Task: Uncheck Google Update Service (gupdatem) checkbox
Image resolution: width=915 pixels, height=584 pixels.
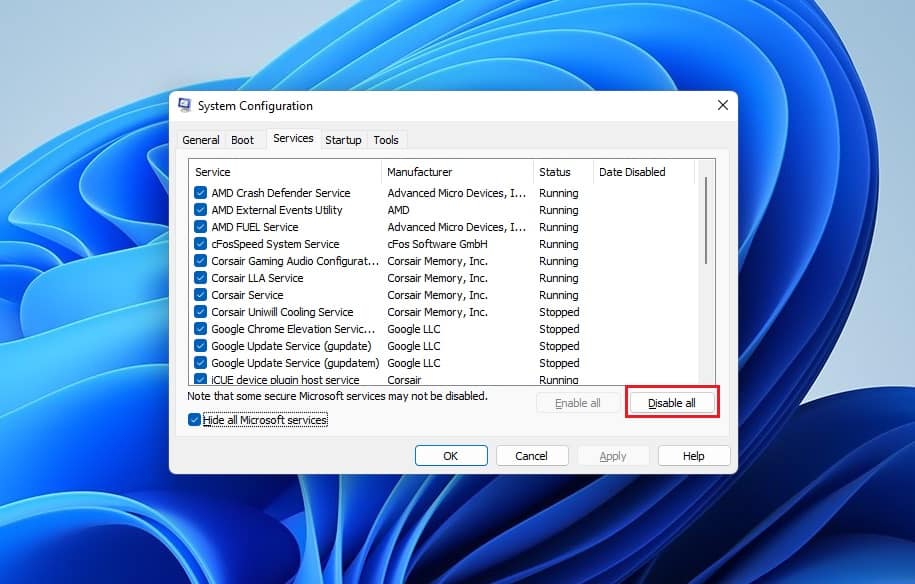Action: point(200,362)
